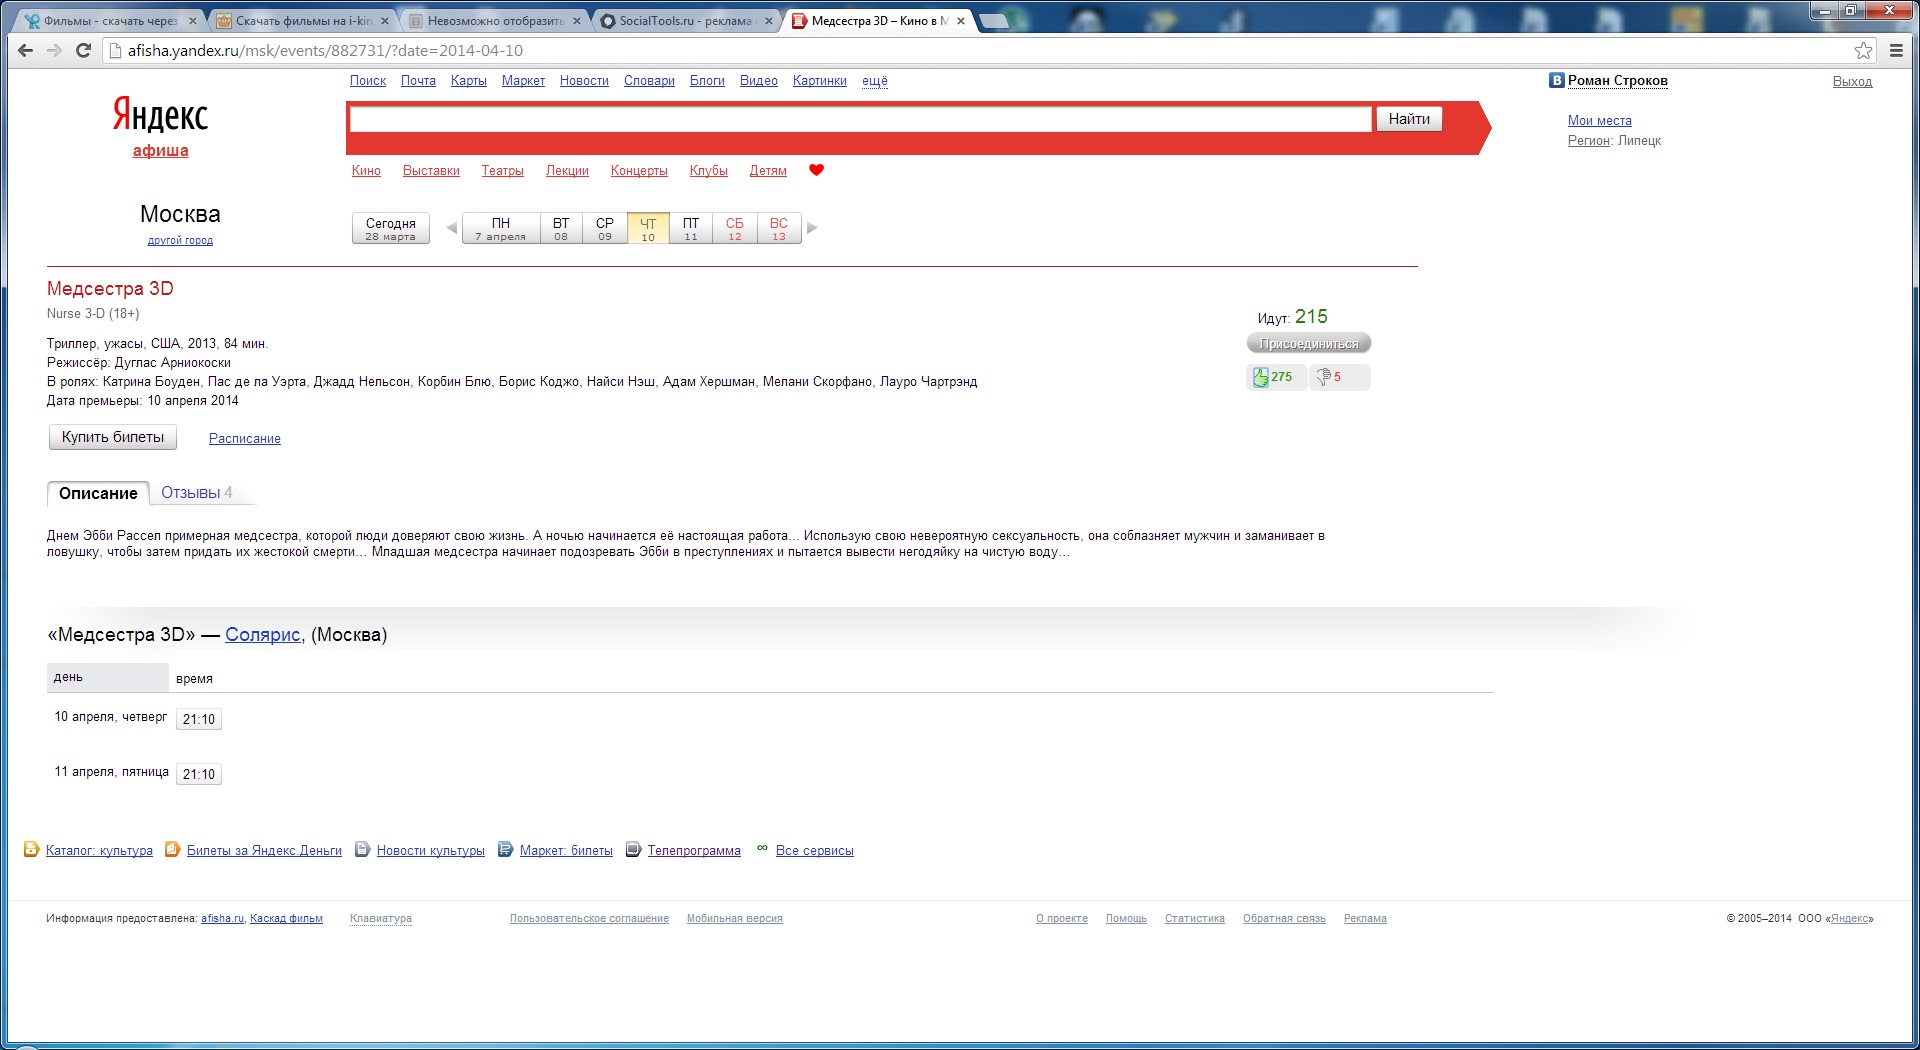Switch to the SocialTools.ru tab
The image size is (1920, 1050).
coord(685,21)
